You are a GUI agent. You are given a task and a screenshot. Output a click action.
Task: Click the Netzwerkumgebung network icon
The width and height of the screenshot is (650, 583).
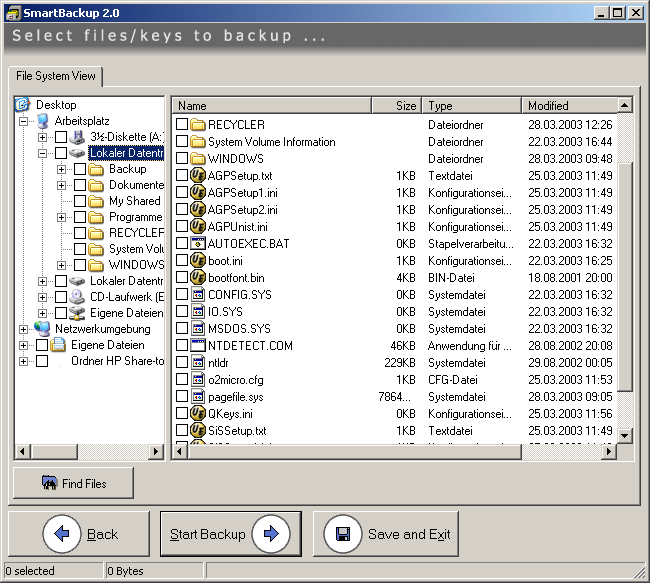[42, 329]
